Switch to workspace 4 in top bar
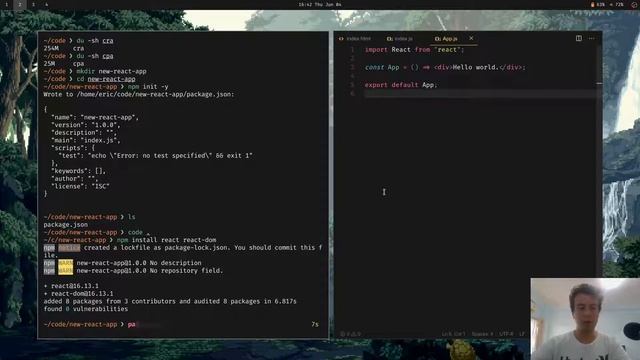640x360 pixels. tap(47, 4)
